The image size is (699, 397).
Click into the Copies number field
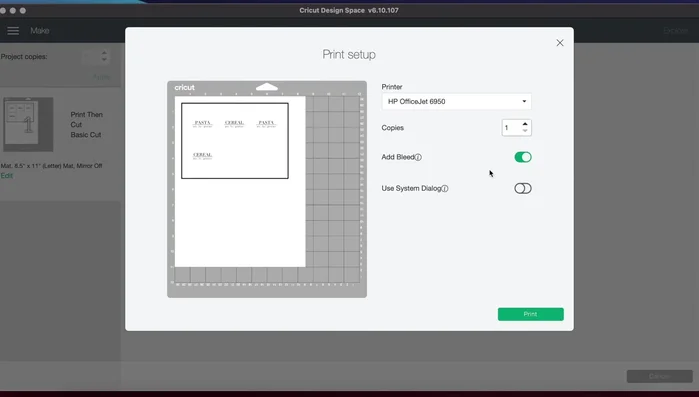(x=511, y=128)
